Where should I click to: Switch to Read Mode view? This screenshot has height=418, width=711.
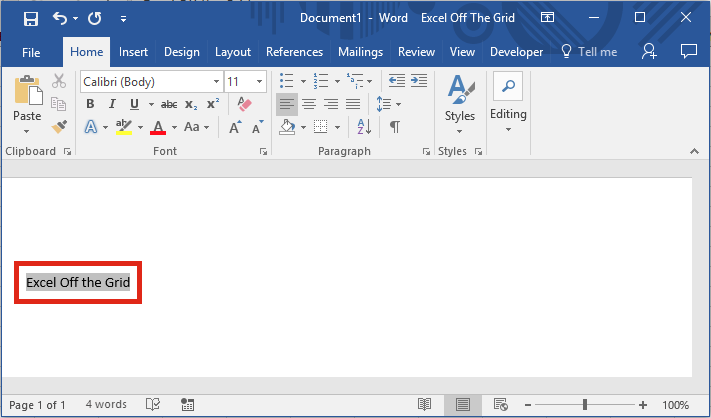[x=424, y=404]
